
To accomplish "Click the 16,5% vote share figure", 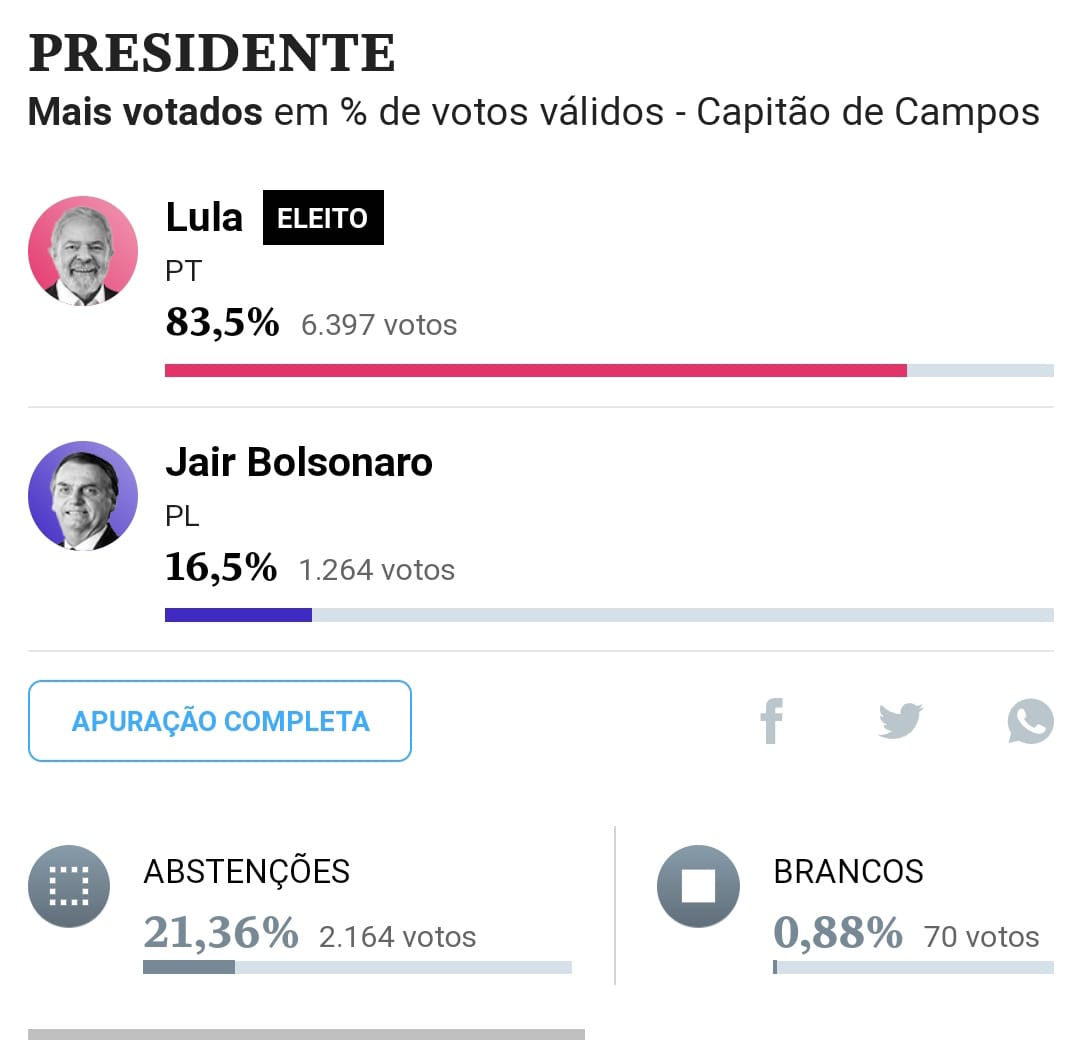I will (221, 567).
